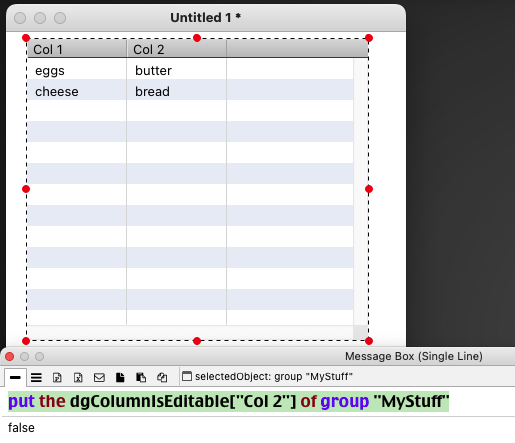Click the Untitled 1 window close button
Image resolution: width=515 pixels, height=443 pixels.
point(20,18)
